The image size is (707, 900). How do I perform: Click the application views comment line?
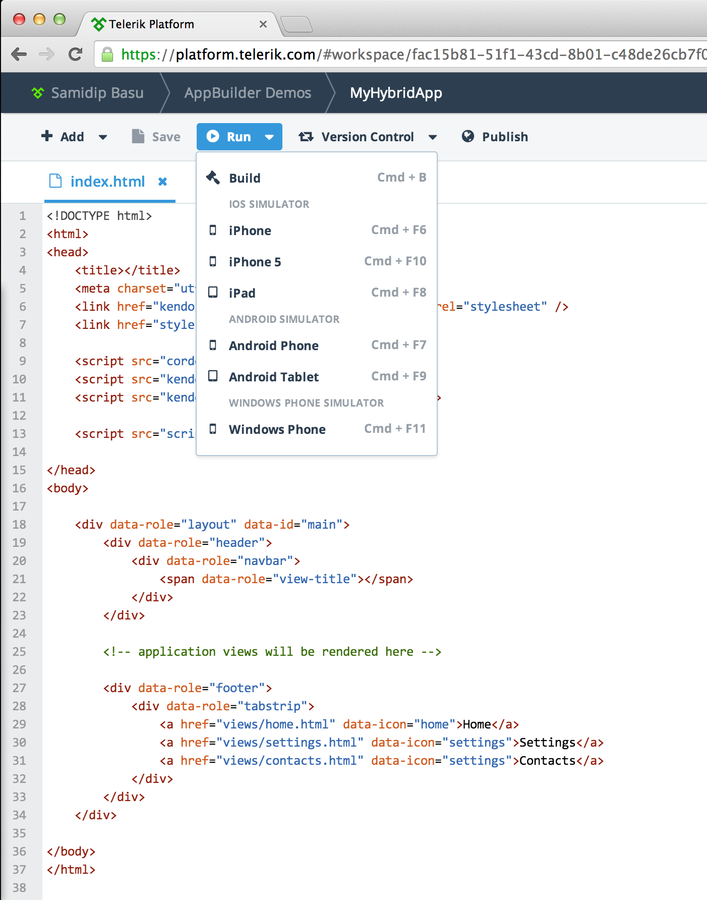(x=272, y=651)
